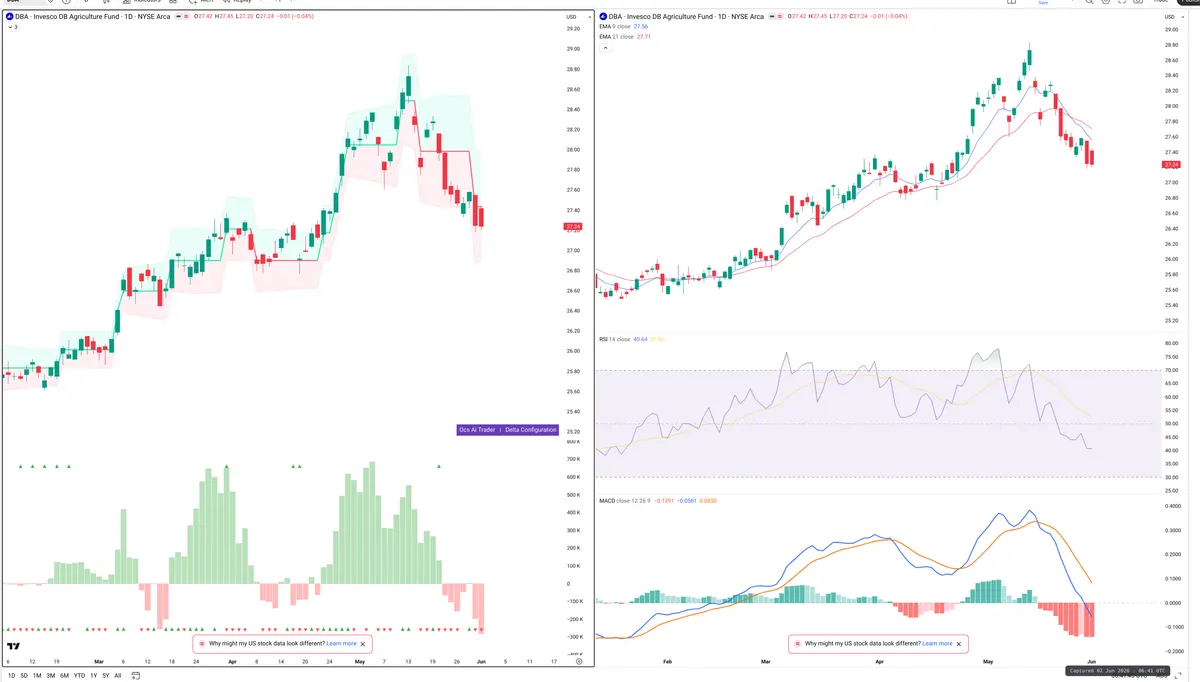Click the Oco Ai Trader Delta Configuration button
The image size is (1200, 682).
pos(507,430)
